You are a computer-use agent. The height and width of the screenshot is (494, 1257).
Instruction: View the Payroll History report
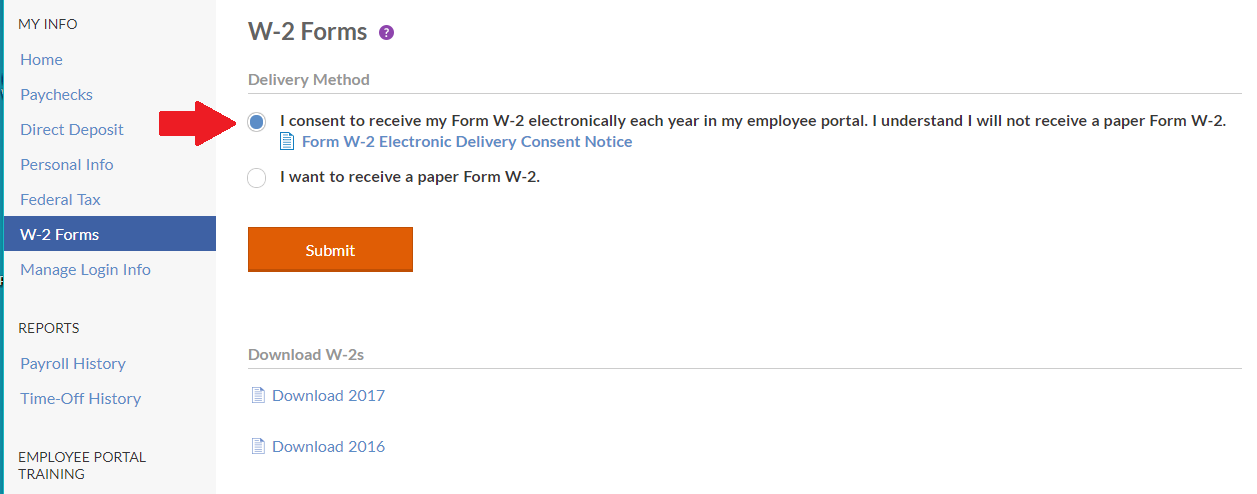(73, 363)
